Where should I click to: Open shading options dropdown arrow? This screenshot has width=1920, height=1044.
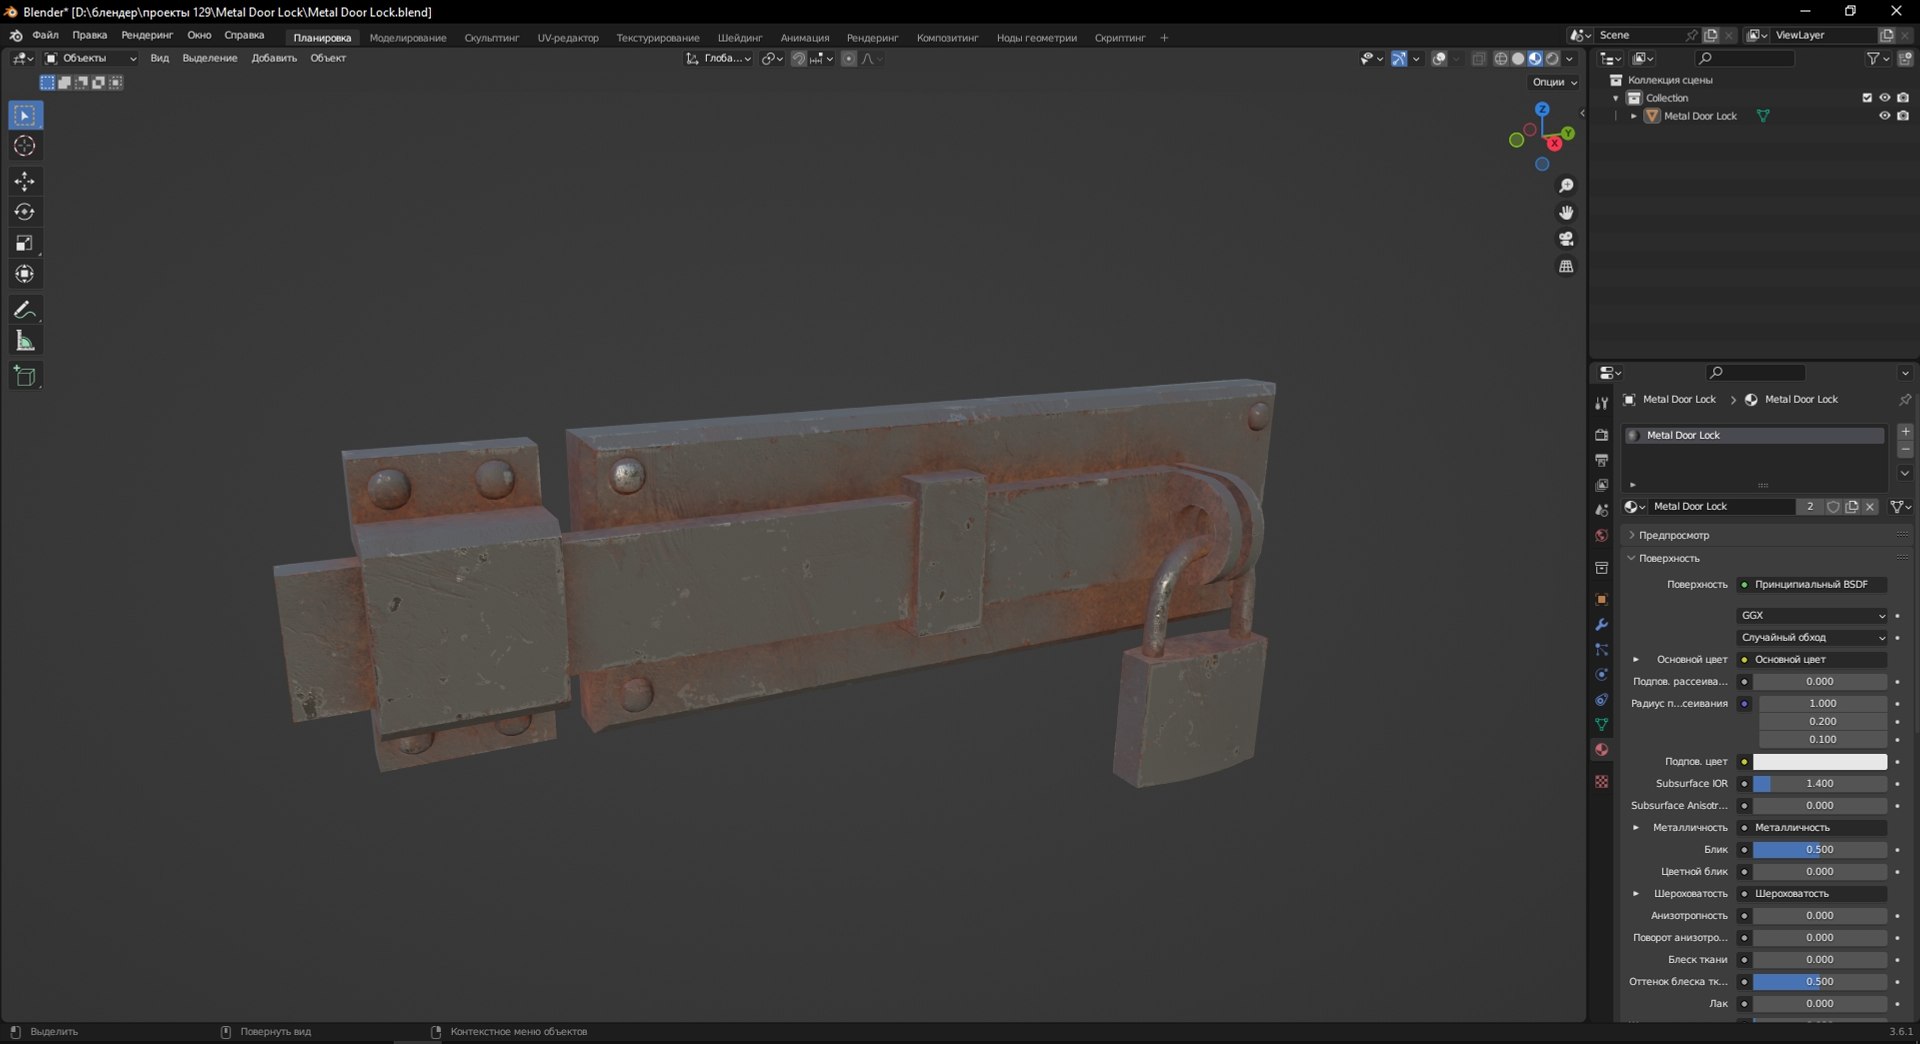click(x=1570, y=59)
